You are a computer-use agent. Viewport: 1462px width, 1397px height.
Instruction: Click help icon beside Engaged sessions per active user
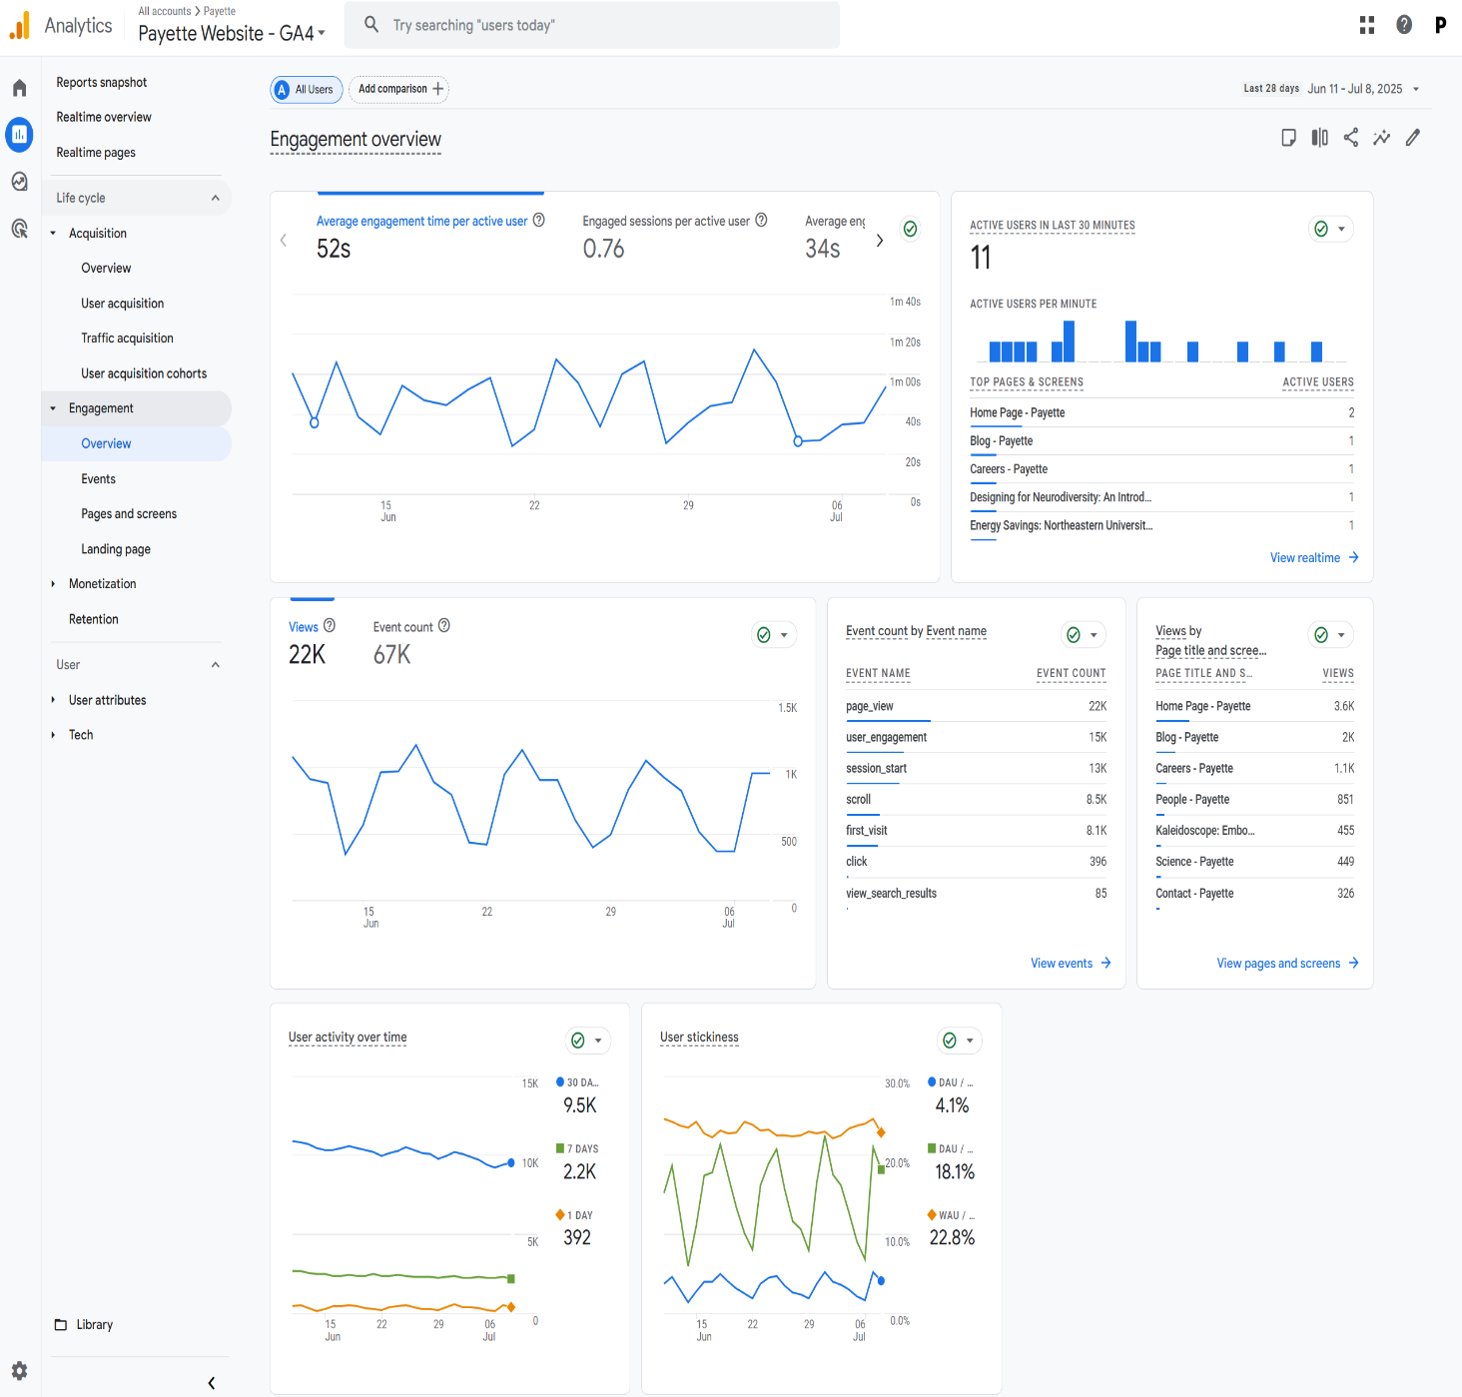click(761, 220)
